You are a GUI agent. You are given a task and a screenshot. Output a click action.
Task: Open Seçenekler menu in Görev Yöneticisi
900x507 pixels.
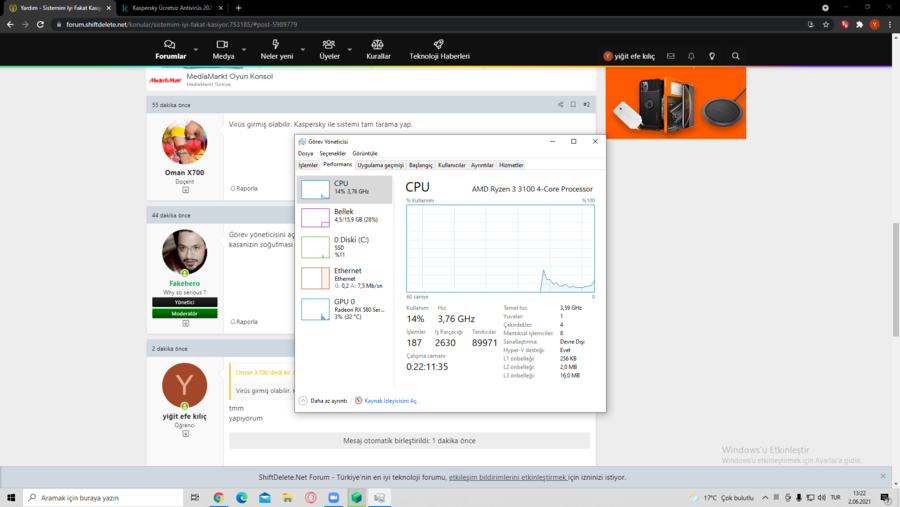coord(332,153)
